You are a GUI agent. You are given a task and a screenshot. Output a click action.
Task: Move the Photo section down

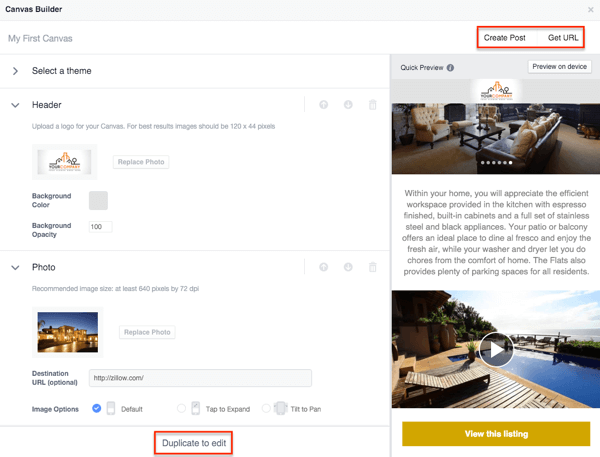[x=348, y=267]
